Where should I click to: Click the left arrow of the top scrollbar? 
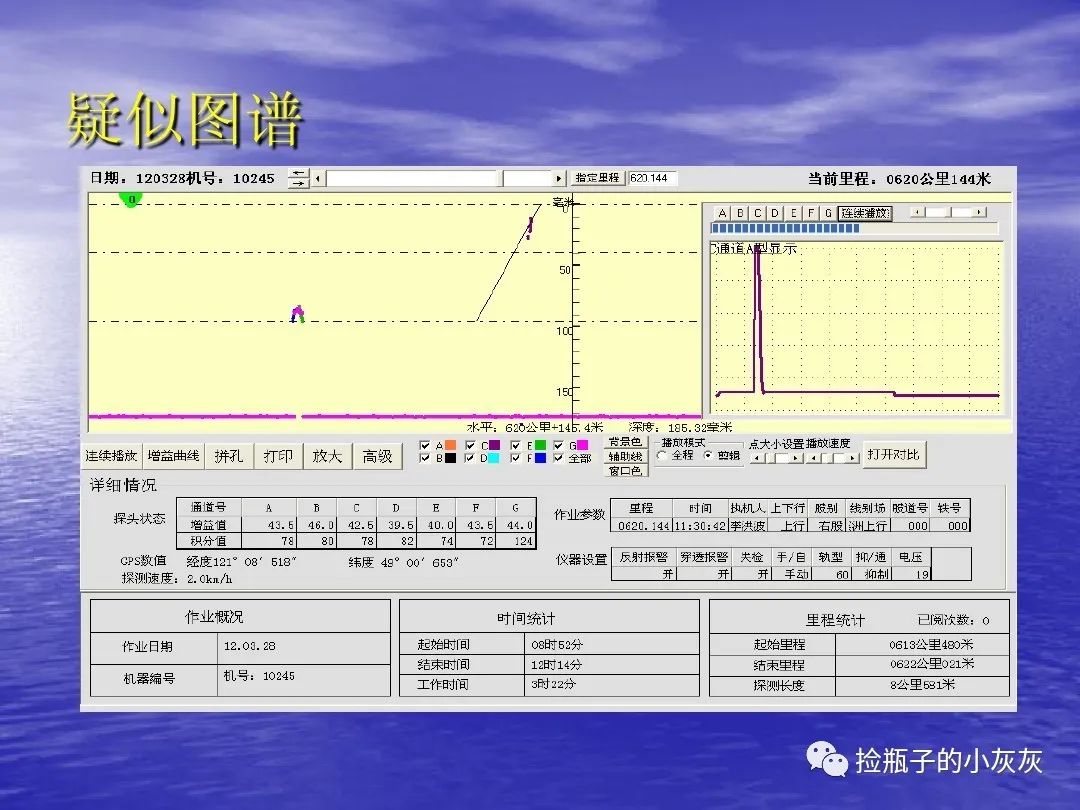tap(319, 178)
